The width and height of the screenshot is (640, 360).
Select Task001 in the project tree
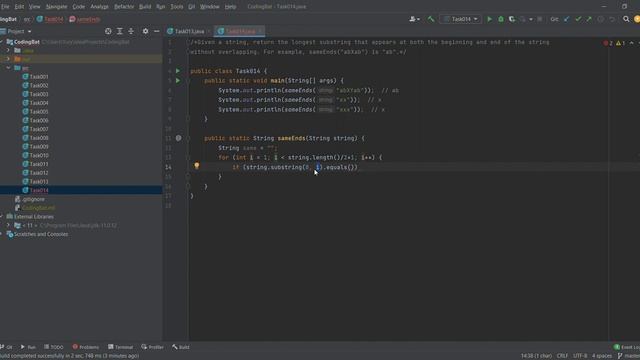point(39,77)
